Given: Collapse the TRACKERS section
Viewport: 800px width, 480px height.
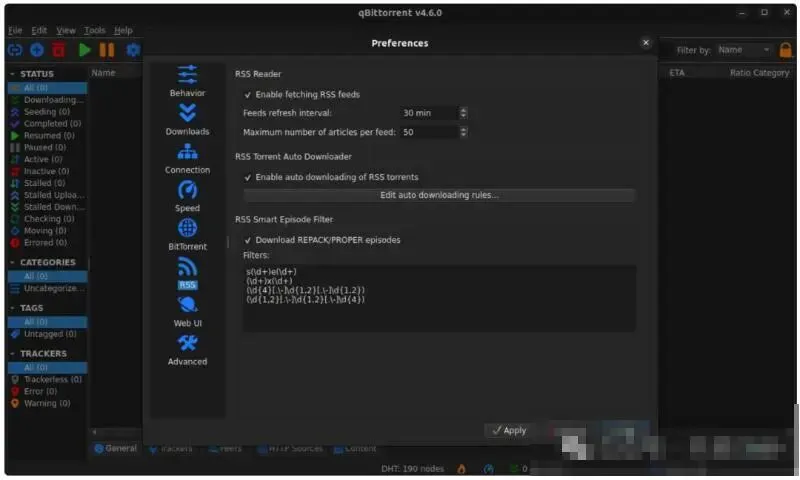Looking at the screenshot, I should click(12, 353).
